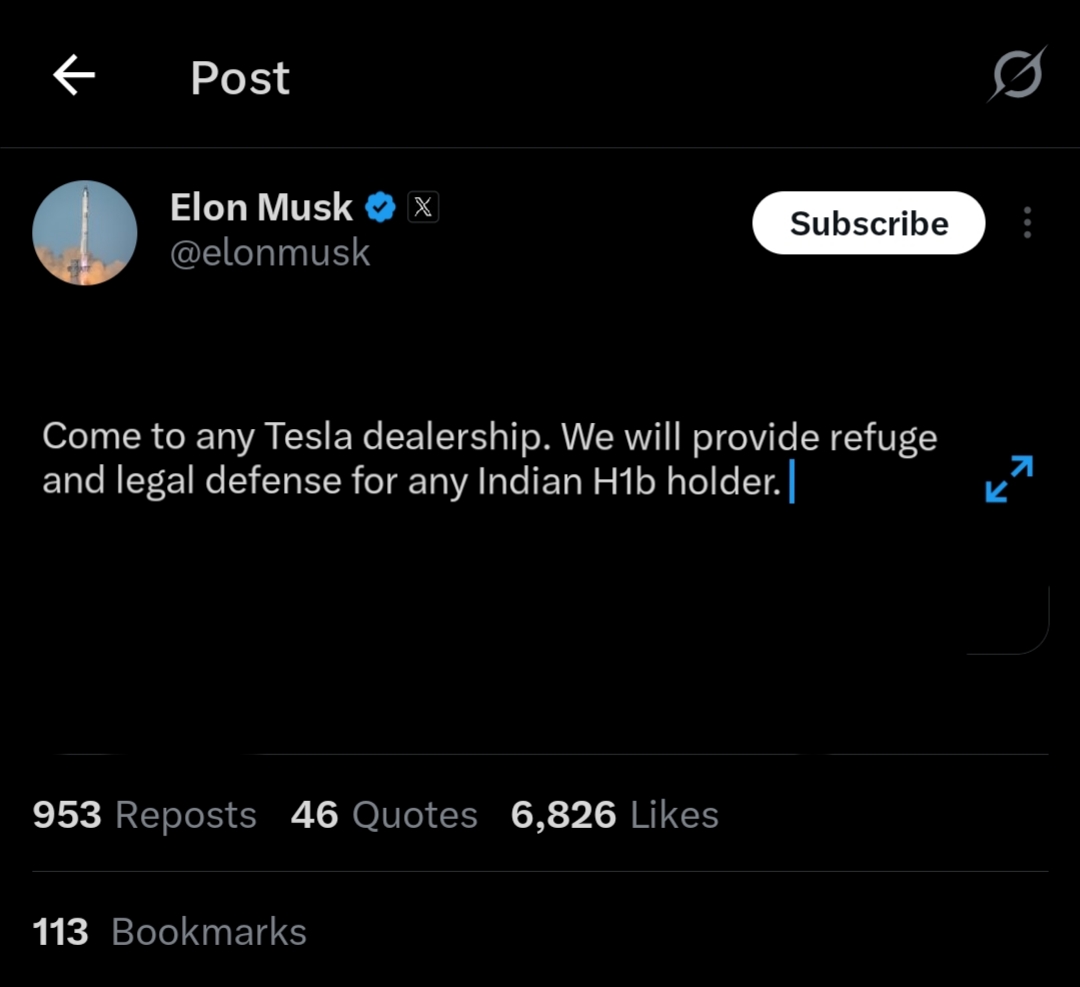
Task: Click the Post header title
Action: [x=240, y=78]
